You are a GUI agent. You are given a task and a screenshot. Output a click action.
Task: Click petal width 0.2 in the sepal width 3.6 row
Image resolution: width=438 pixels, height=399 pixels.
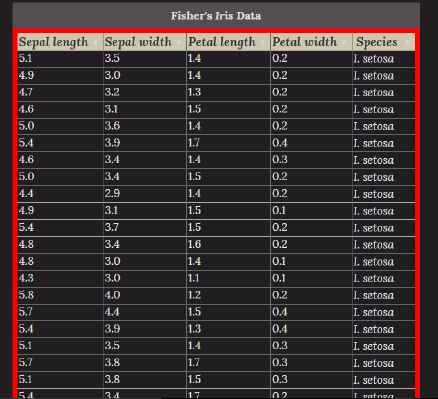coord(311,126)
